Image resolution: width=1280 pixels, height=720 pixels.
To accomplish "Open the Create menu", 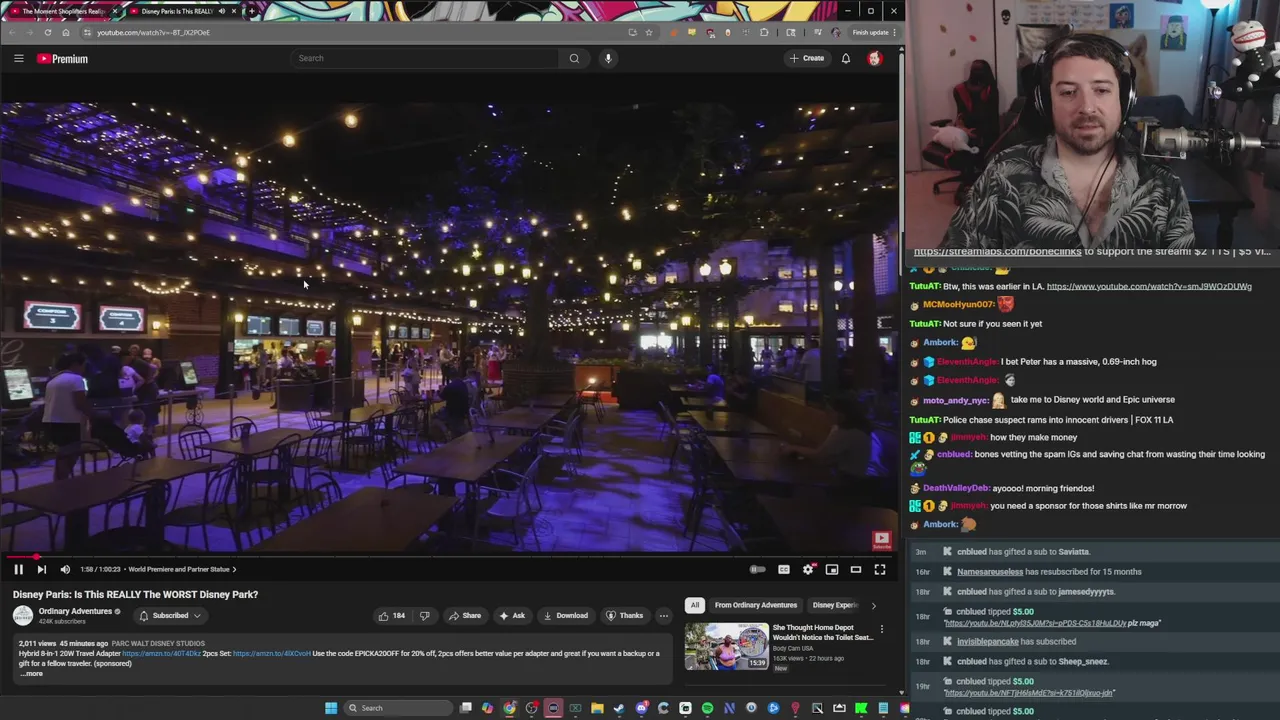I will (x=807, y=58).
